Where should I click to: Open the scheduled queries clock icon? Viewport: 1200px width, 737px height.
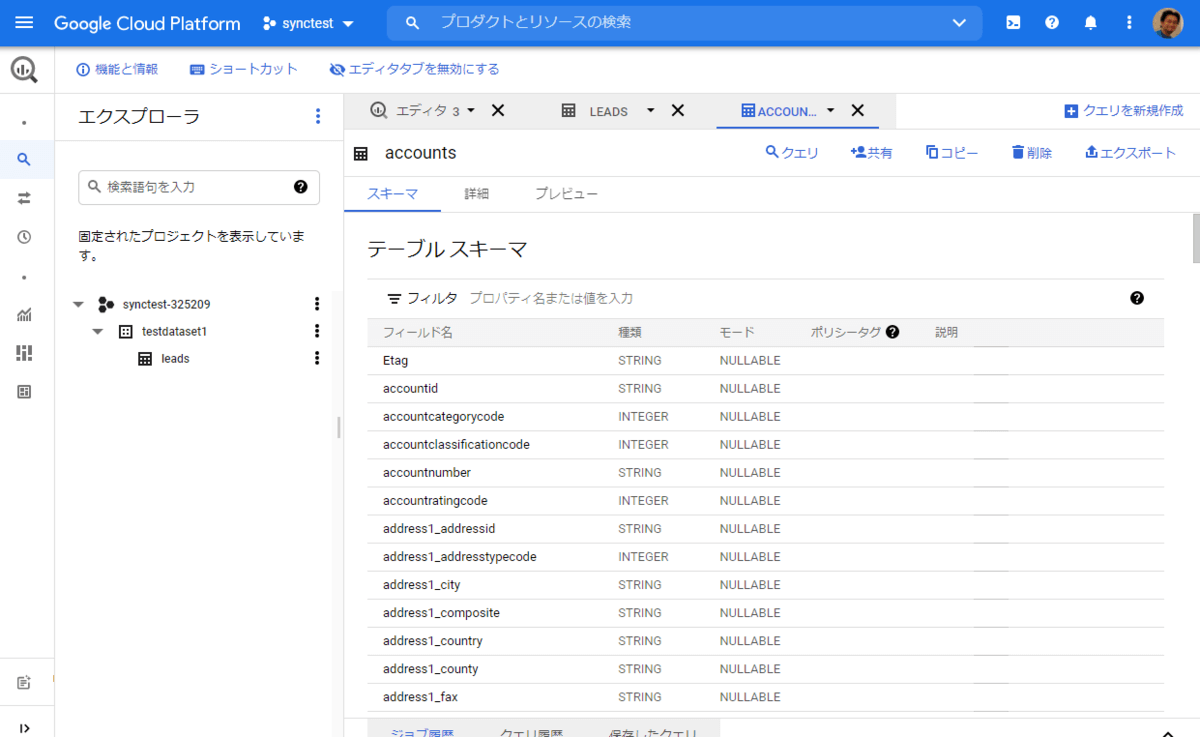pos(24,237)
